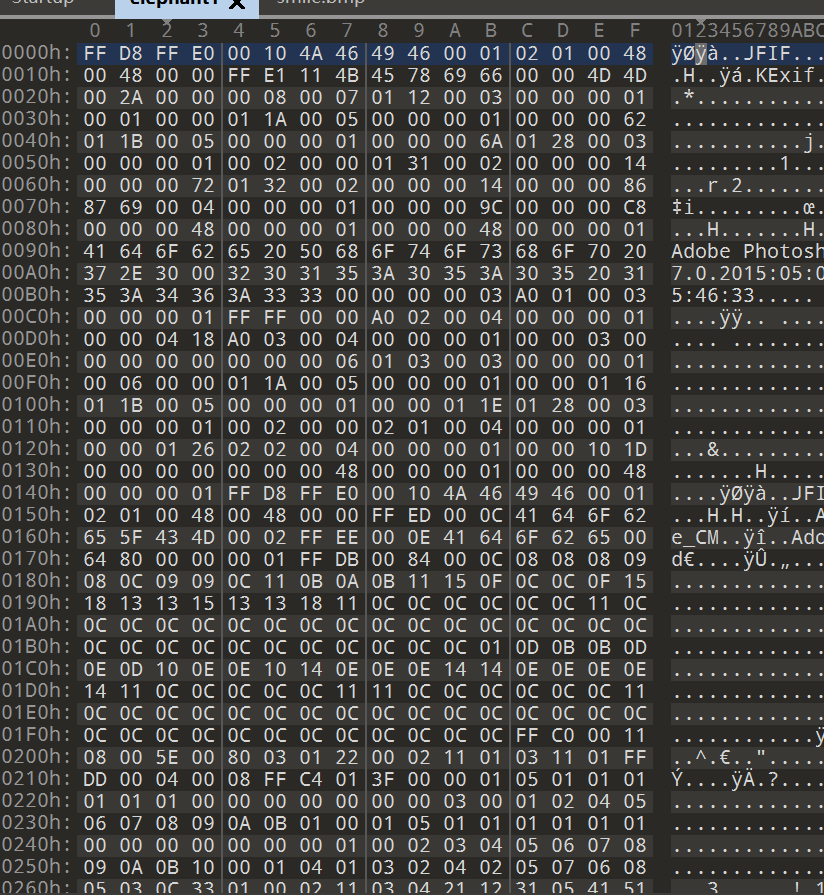The width and height of the screenshot is (824, 895).
Task: Click byte DB in row 0170h
Action: pos(346,559)
